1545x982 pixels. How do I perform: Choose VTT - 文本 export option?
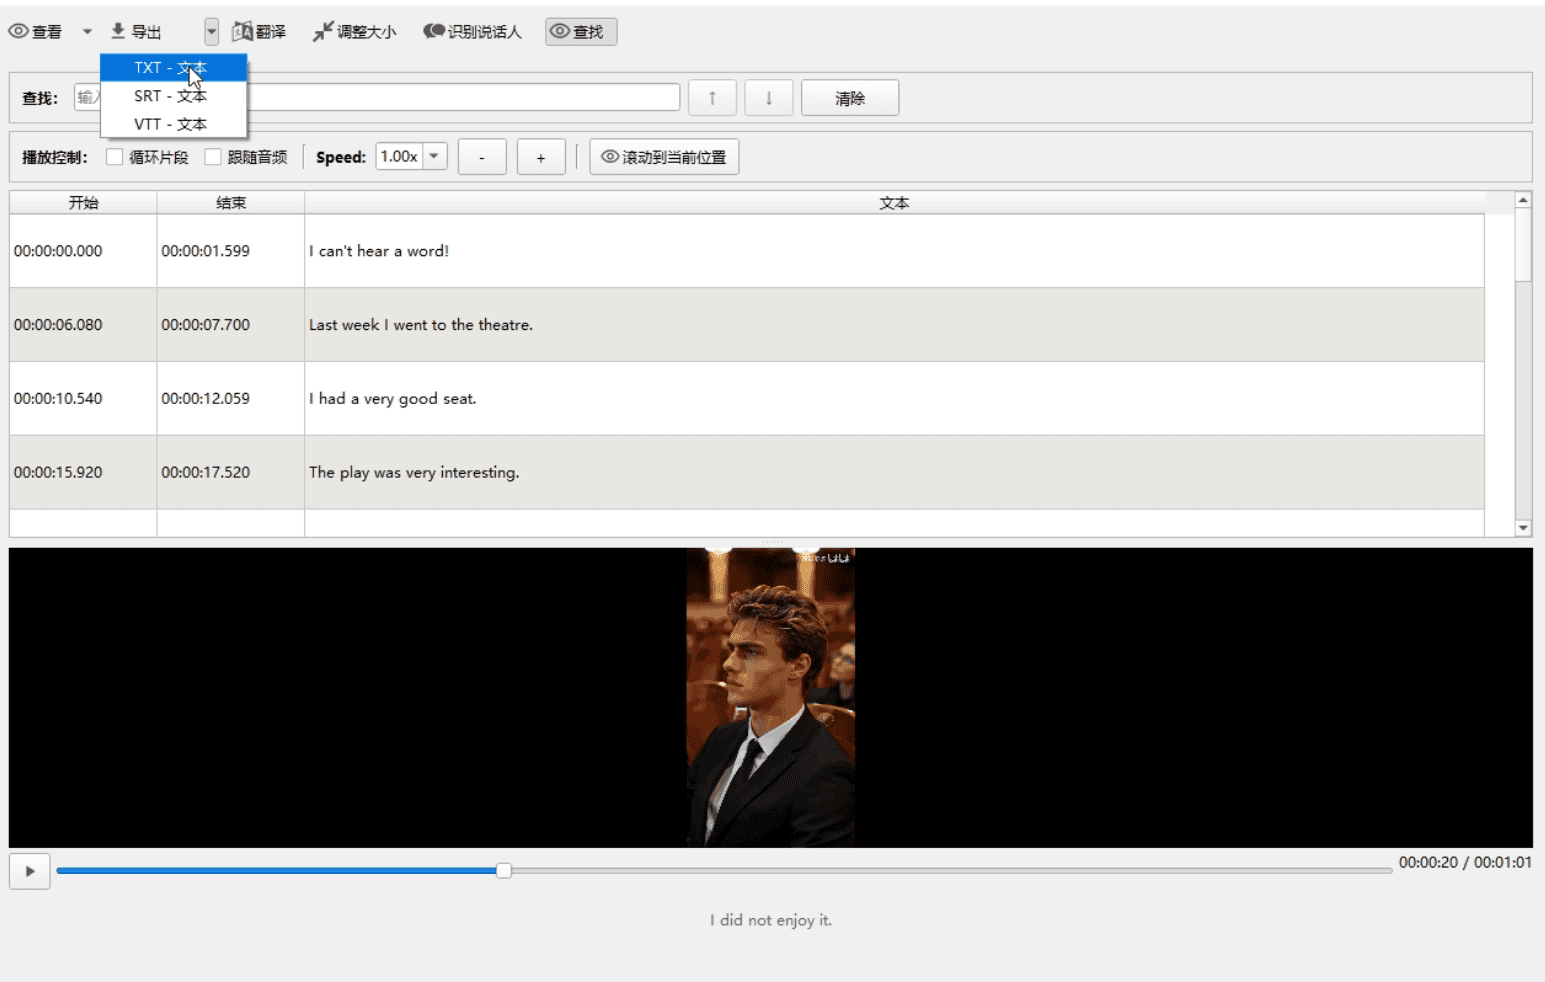[x=173, y=124]
